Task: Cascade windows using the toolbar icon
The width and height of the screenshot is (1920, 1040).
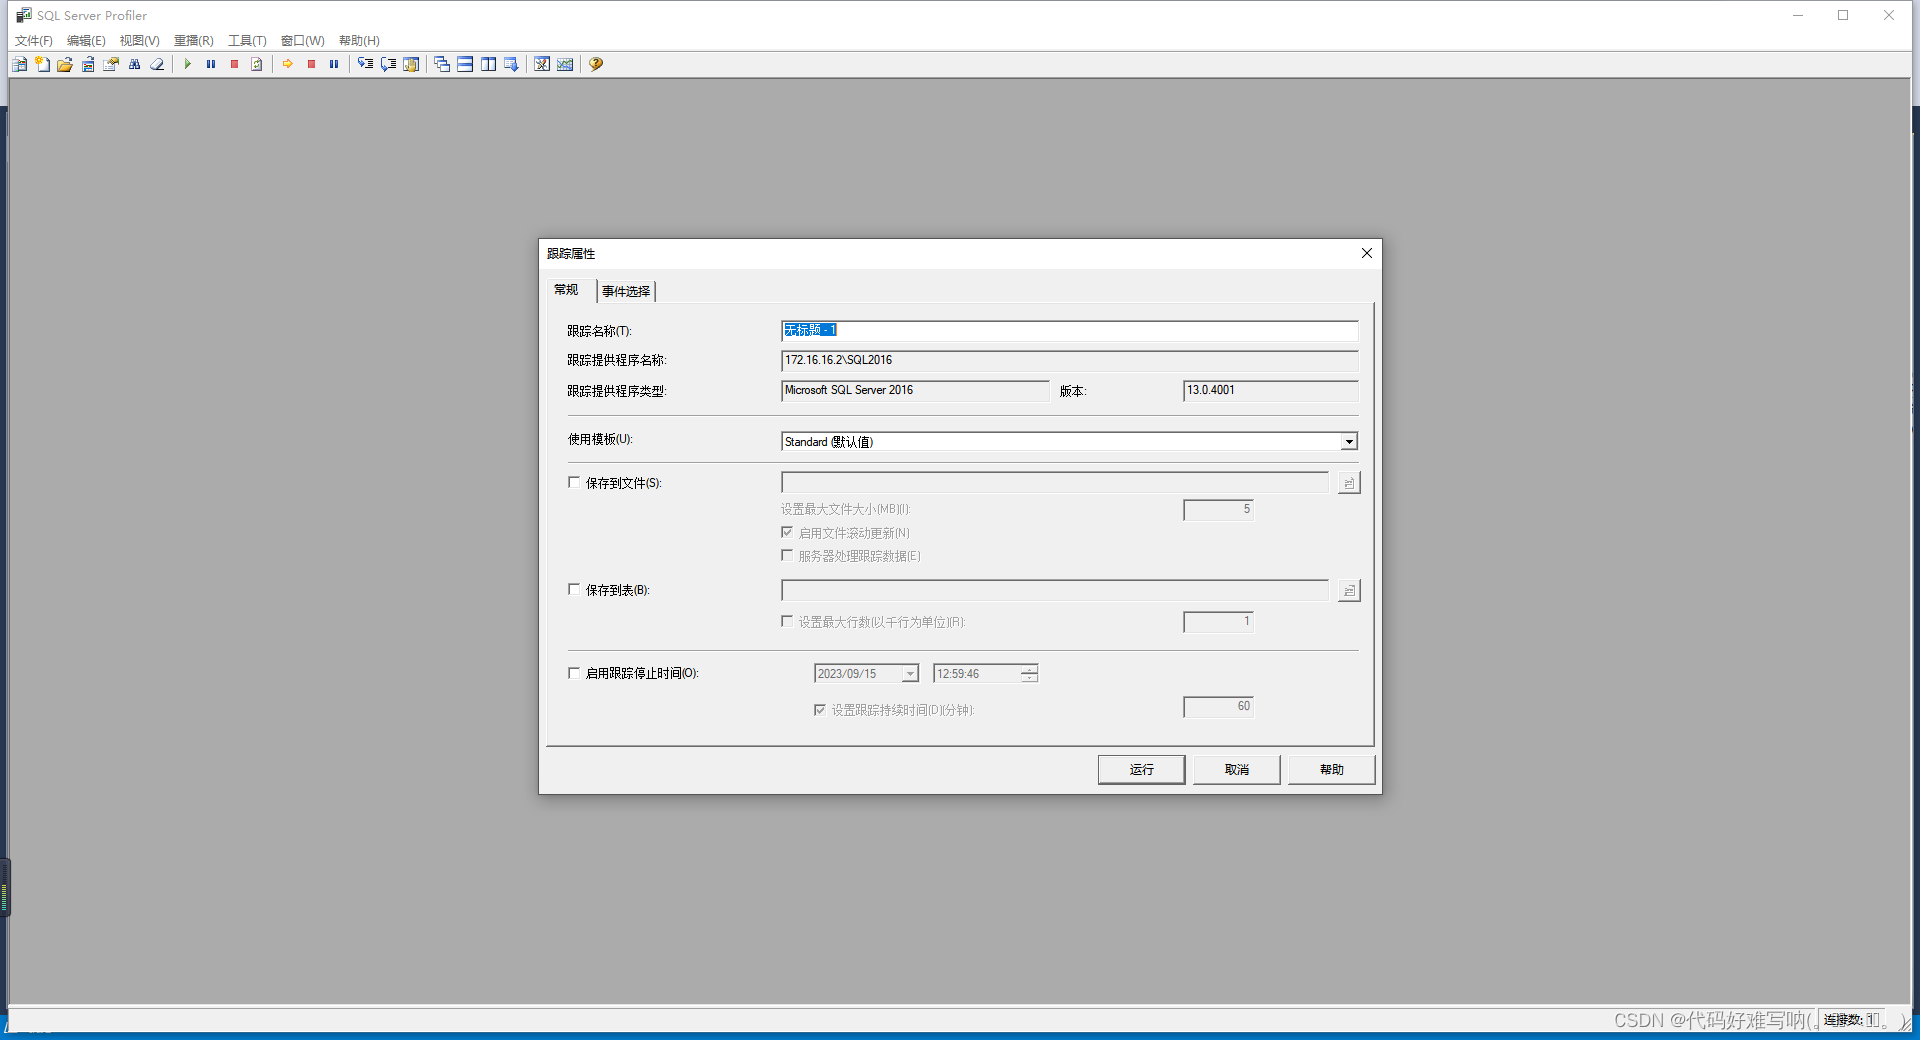Action: 442,64
